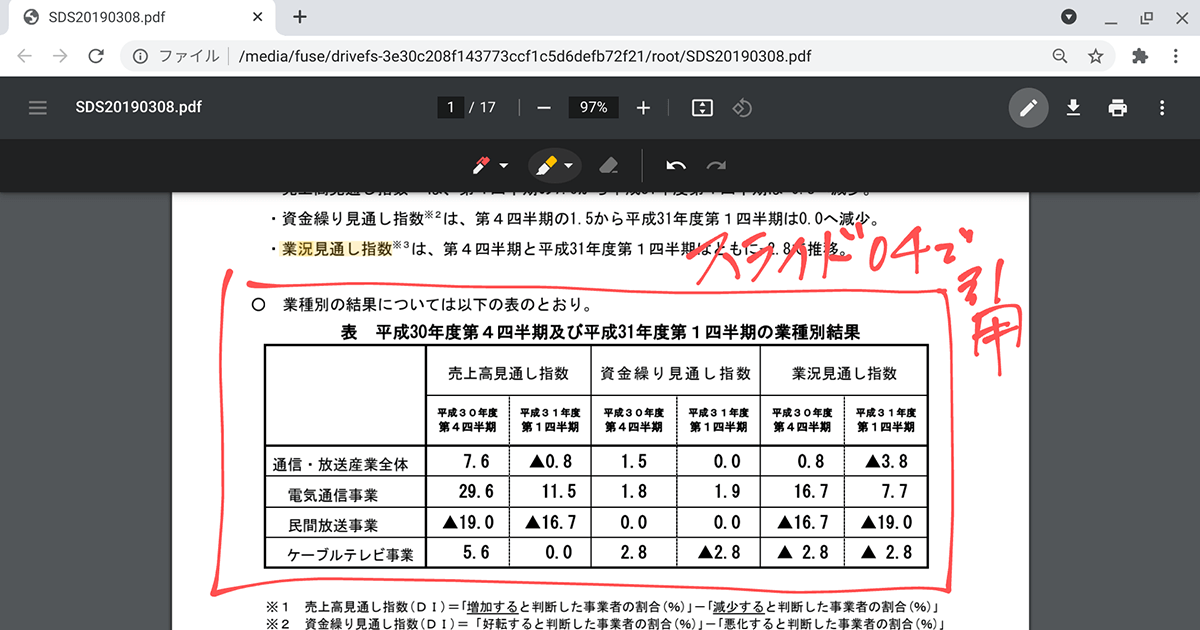Screen dimensions: 1200x630
Task: Zoom out with the minus control
Action: point(545,107)
